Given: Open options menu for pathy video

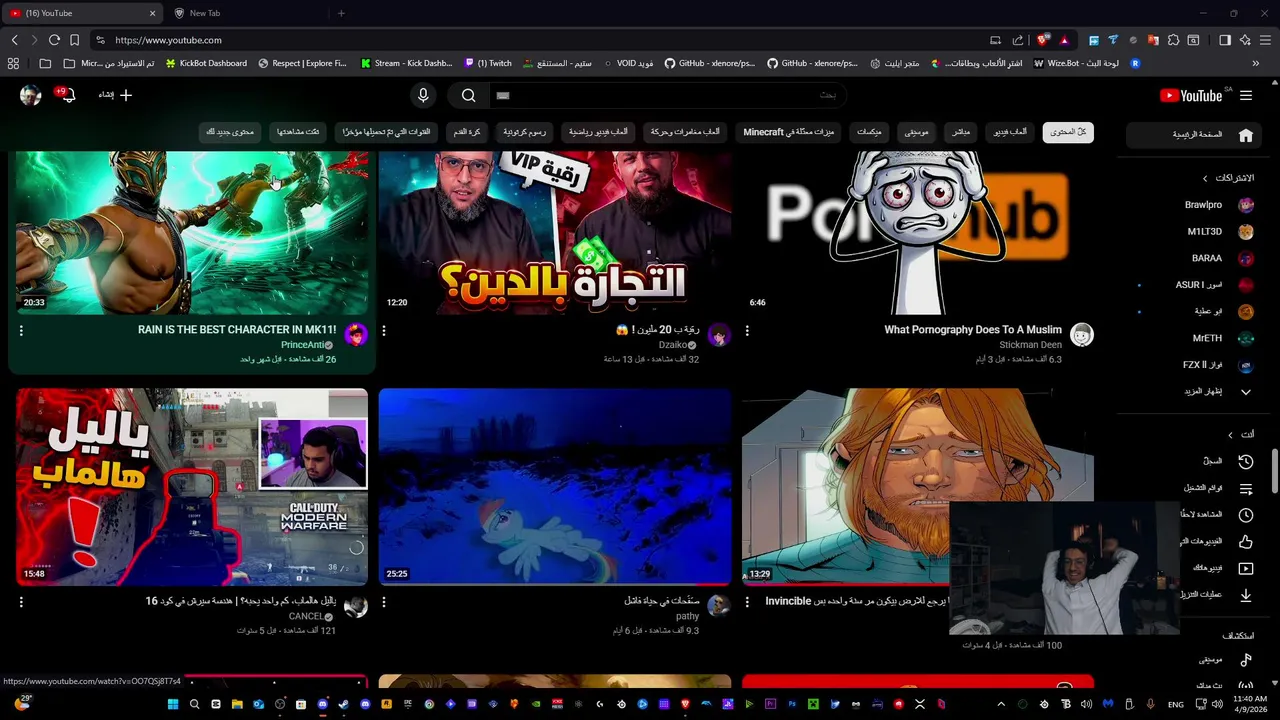Looking at the screenshot, I should pyautogui.click(x=384, y=602).
